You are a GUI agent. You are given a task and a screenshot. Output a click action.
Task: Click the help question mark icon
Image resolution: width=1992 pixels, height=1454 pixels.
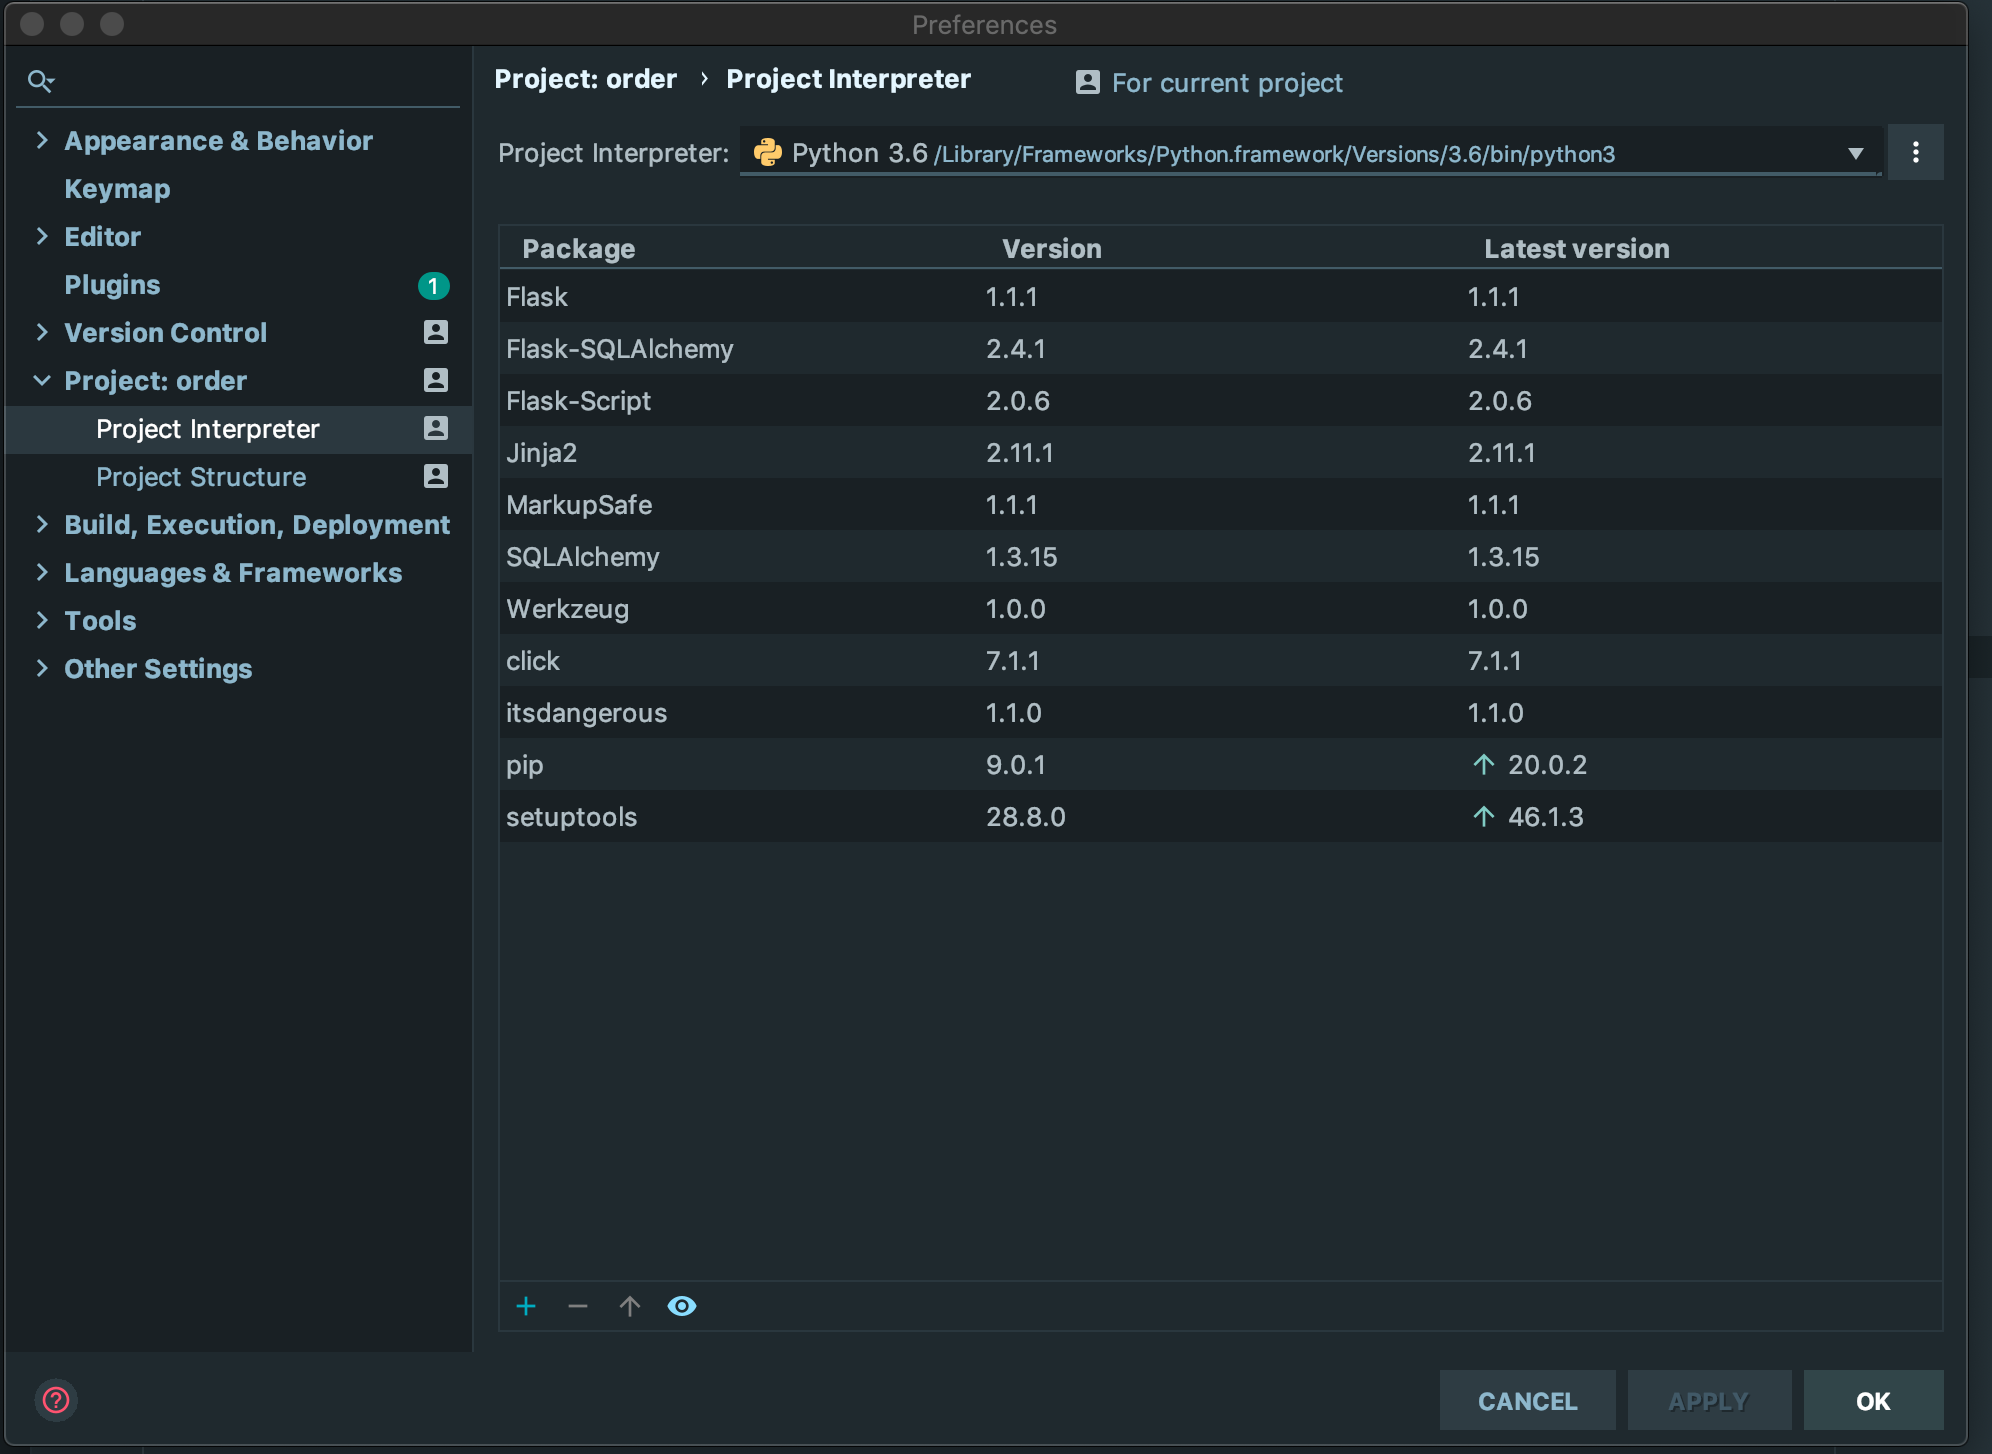pyautogui.click(x=56, y=1400)
